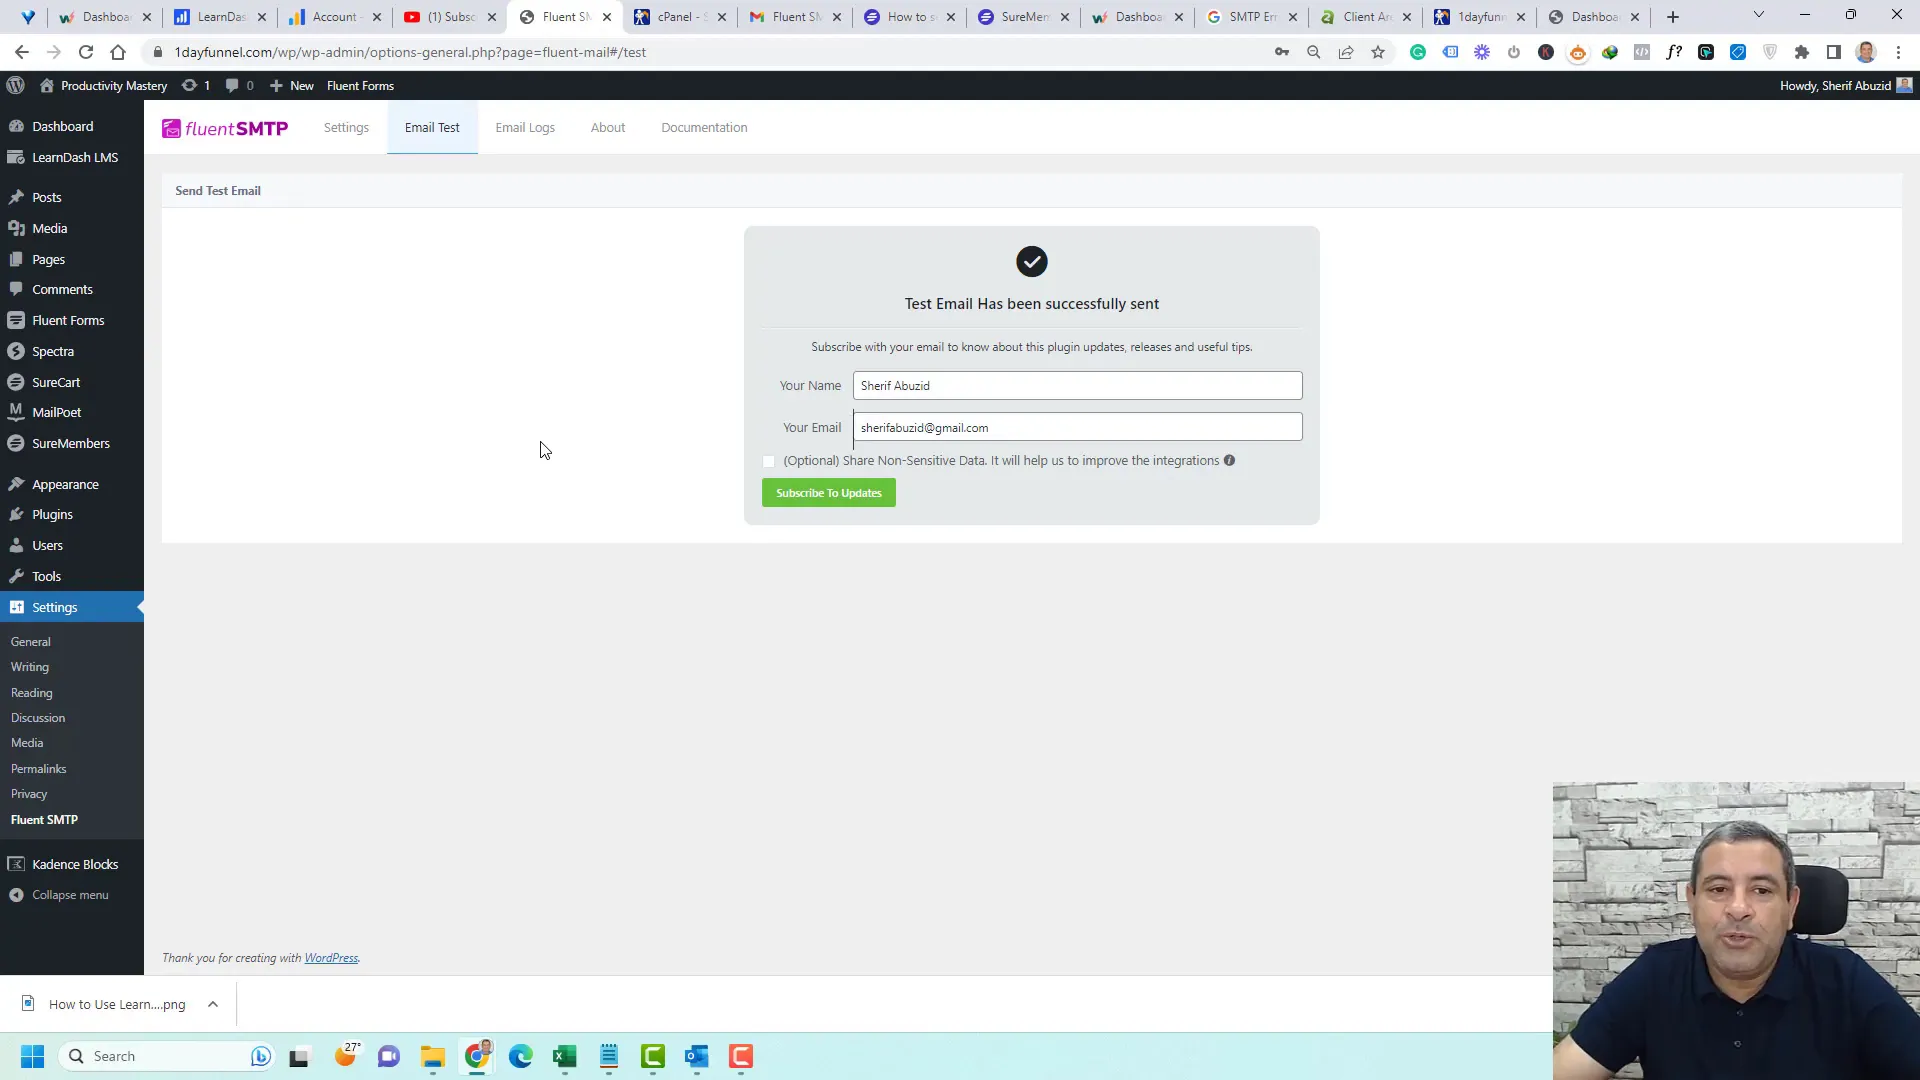
Task: Click the Spectra sidebar icon
Action: [17, 351]
